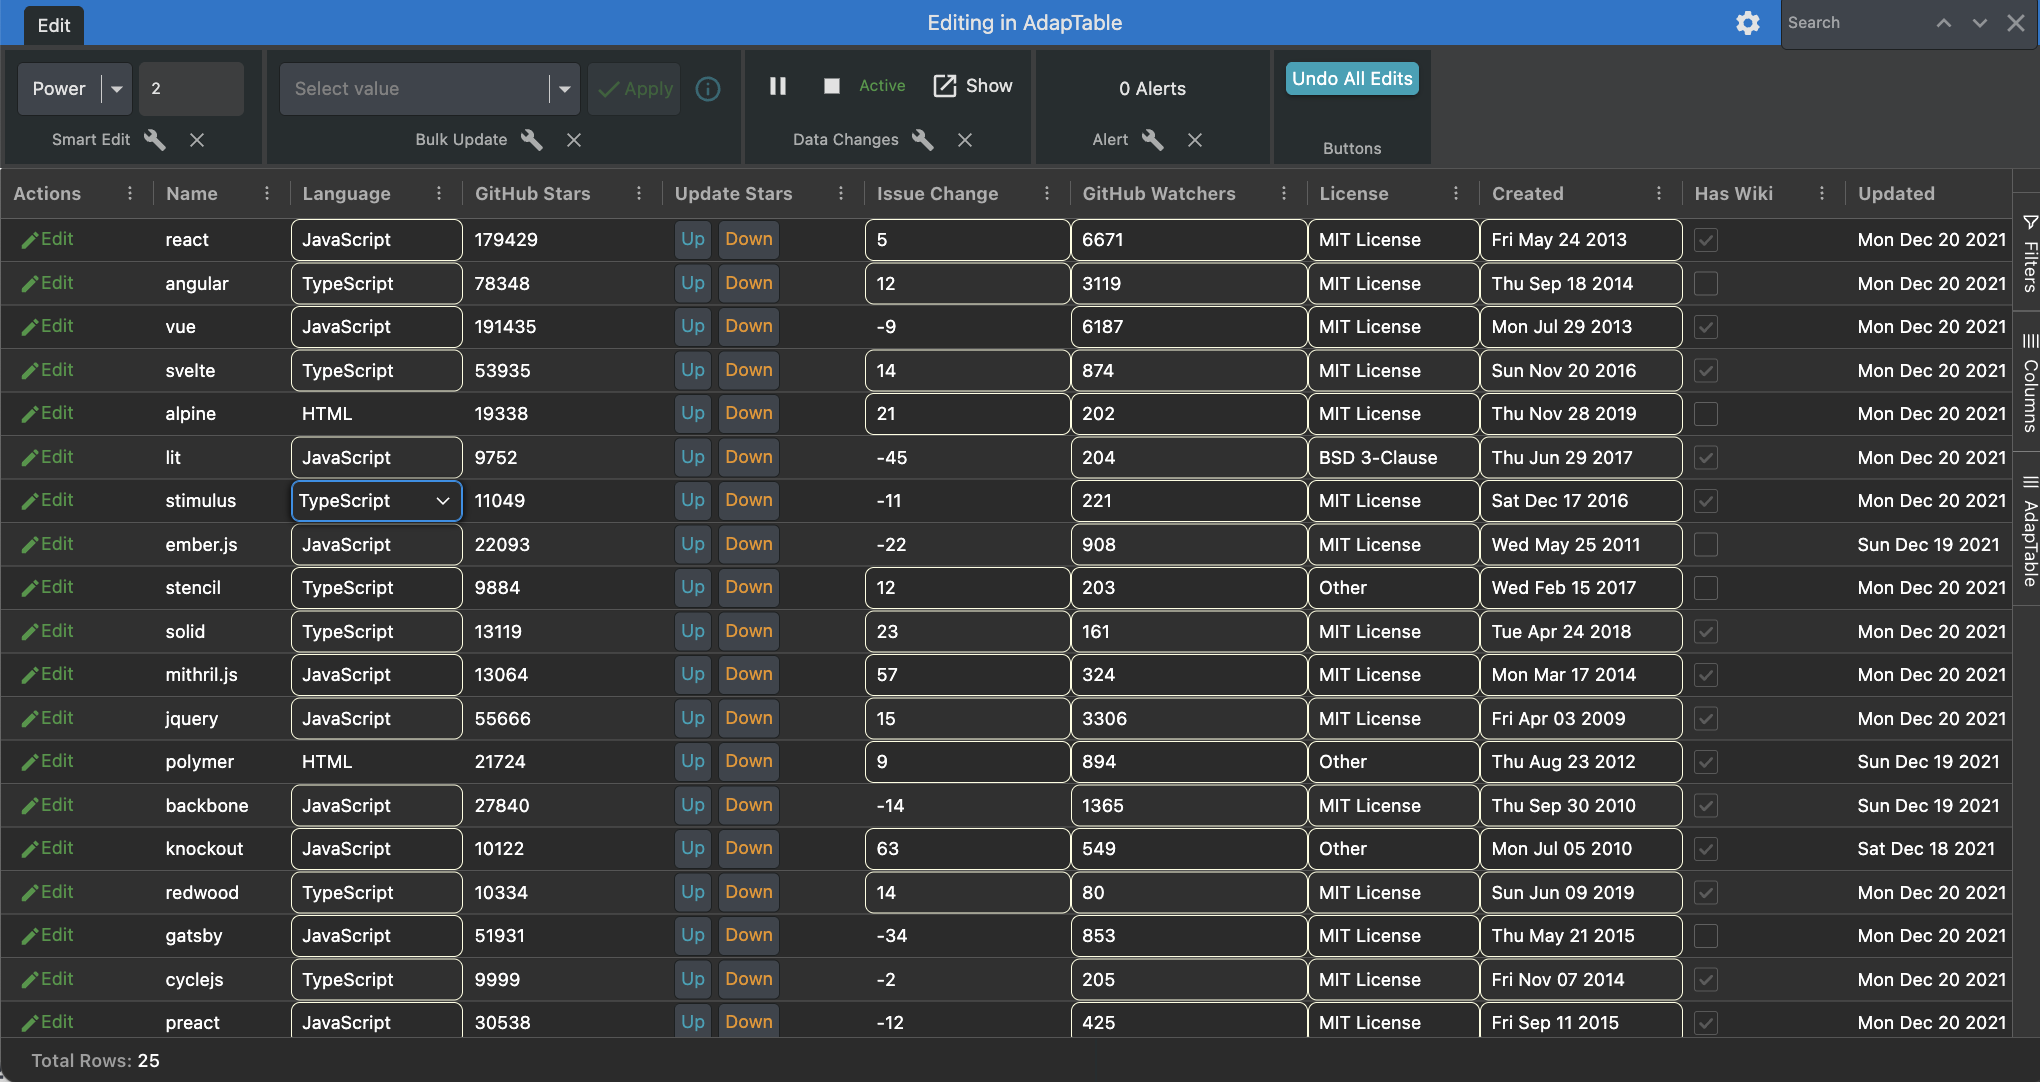Click Undo All Edits button

click(x=1352, y=79)
